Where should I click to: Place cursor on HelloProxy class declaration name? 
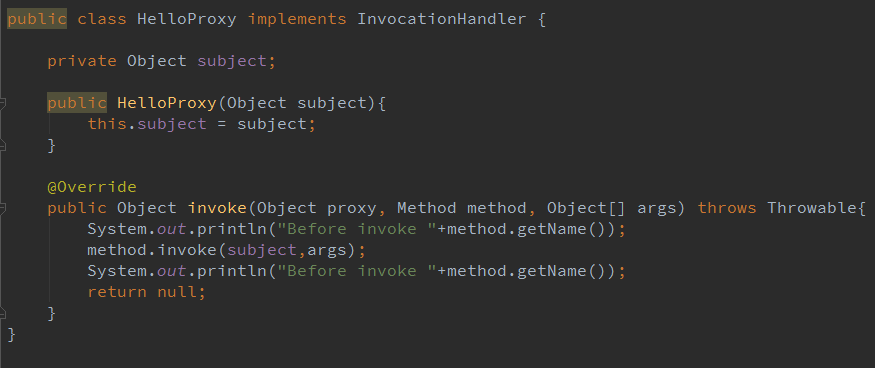click(x=187, y=19)
